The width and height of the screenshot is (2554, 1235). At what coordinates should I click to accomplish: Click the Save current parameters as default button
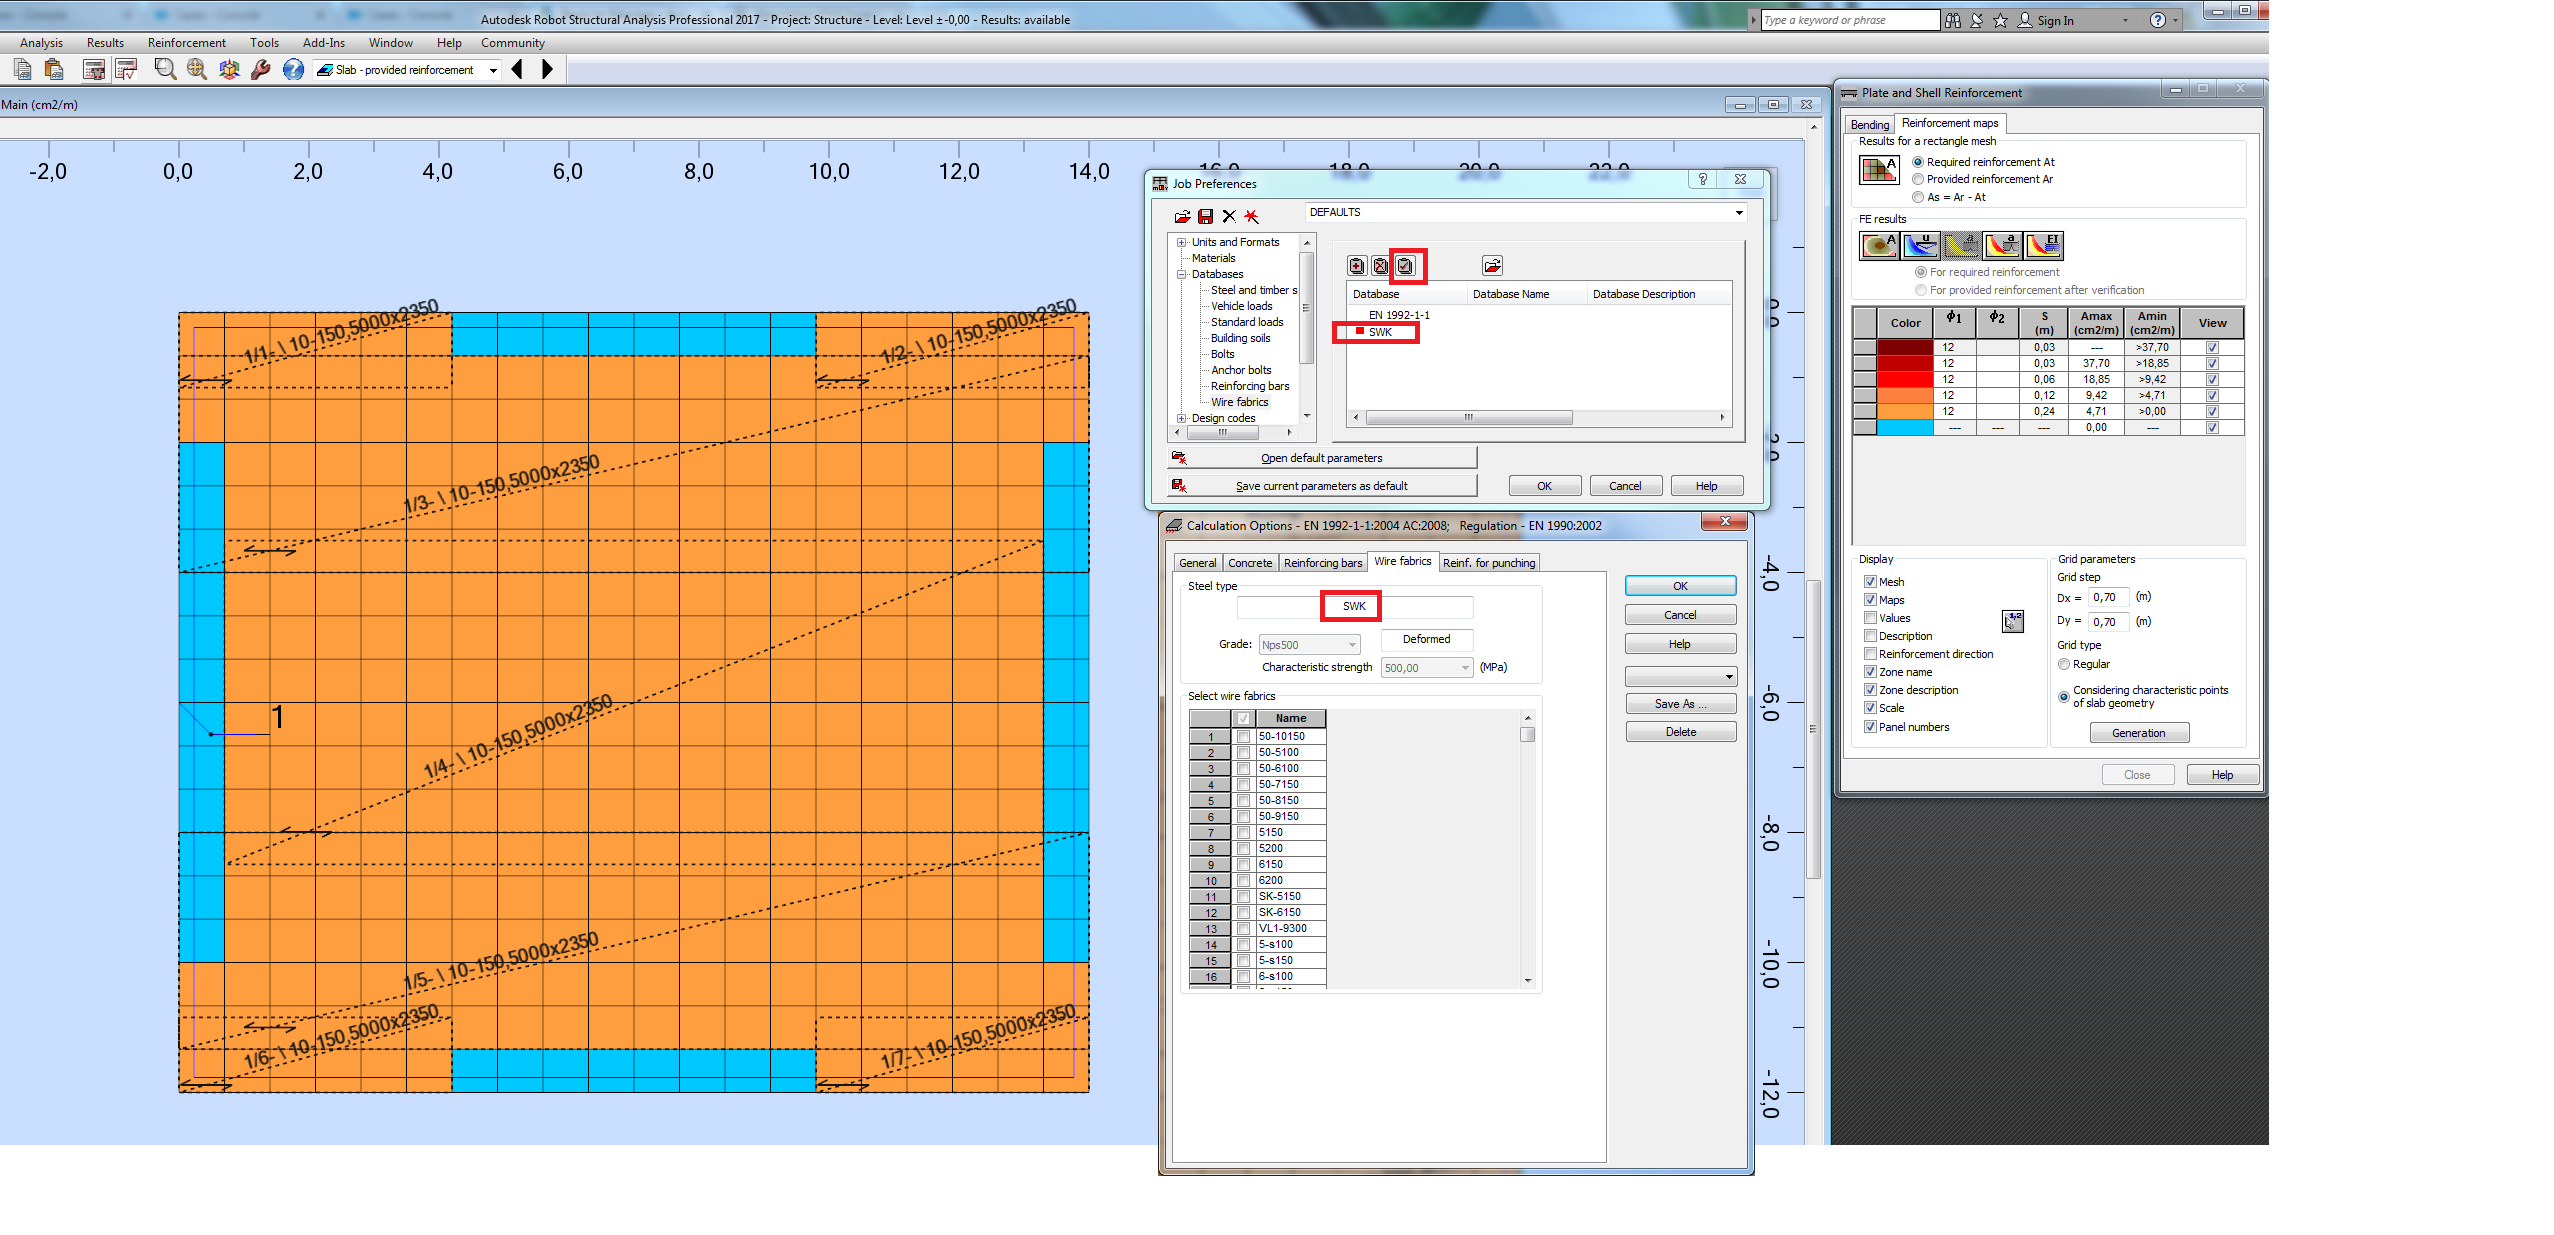[x=1322, y=485]
